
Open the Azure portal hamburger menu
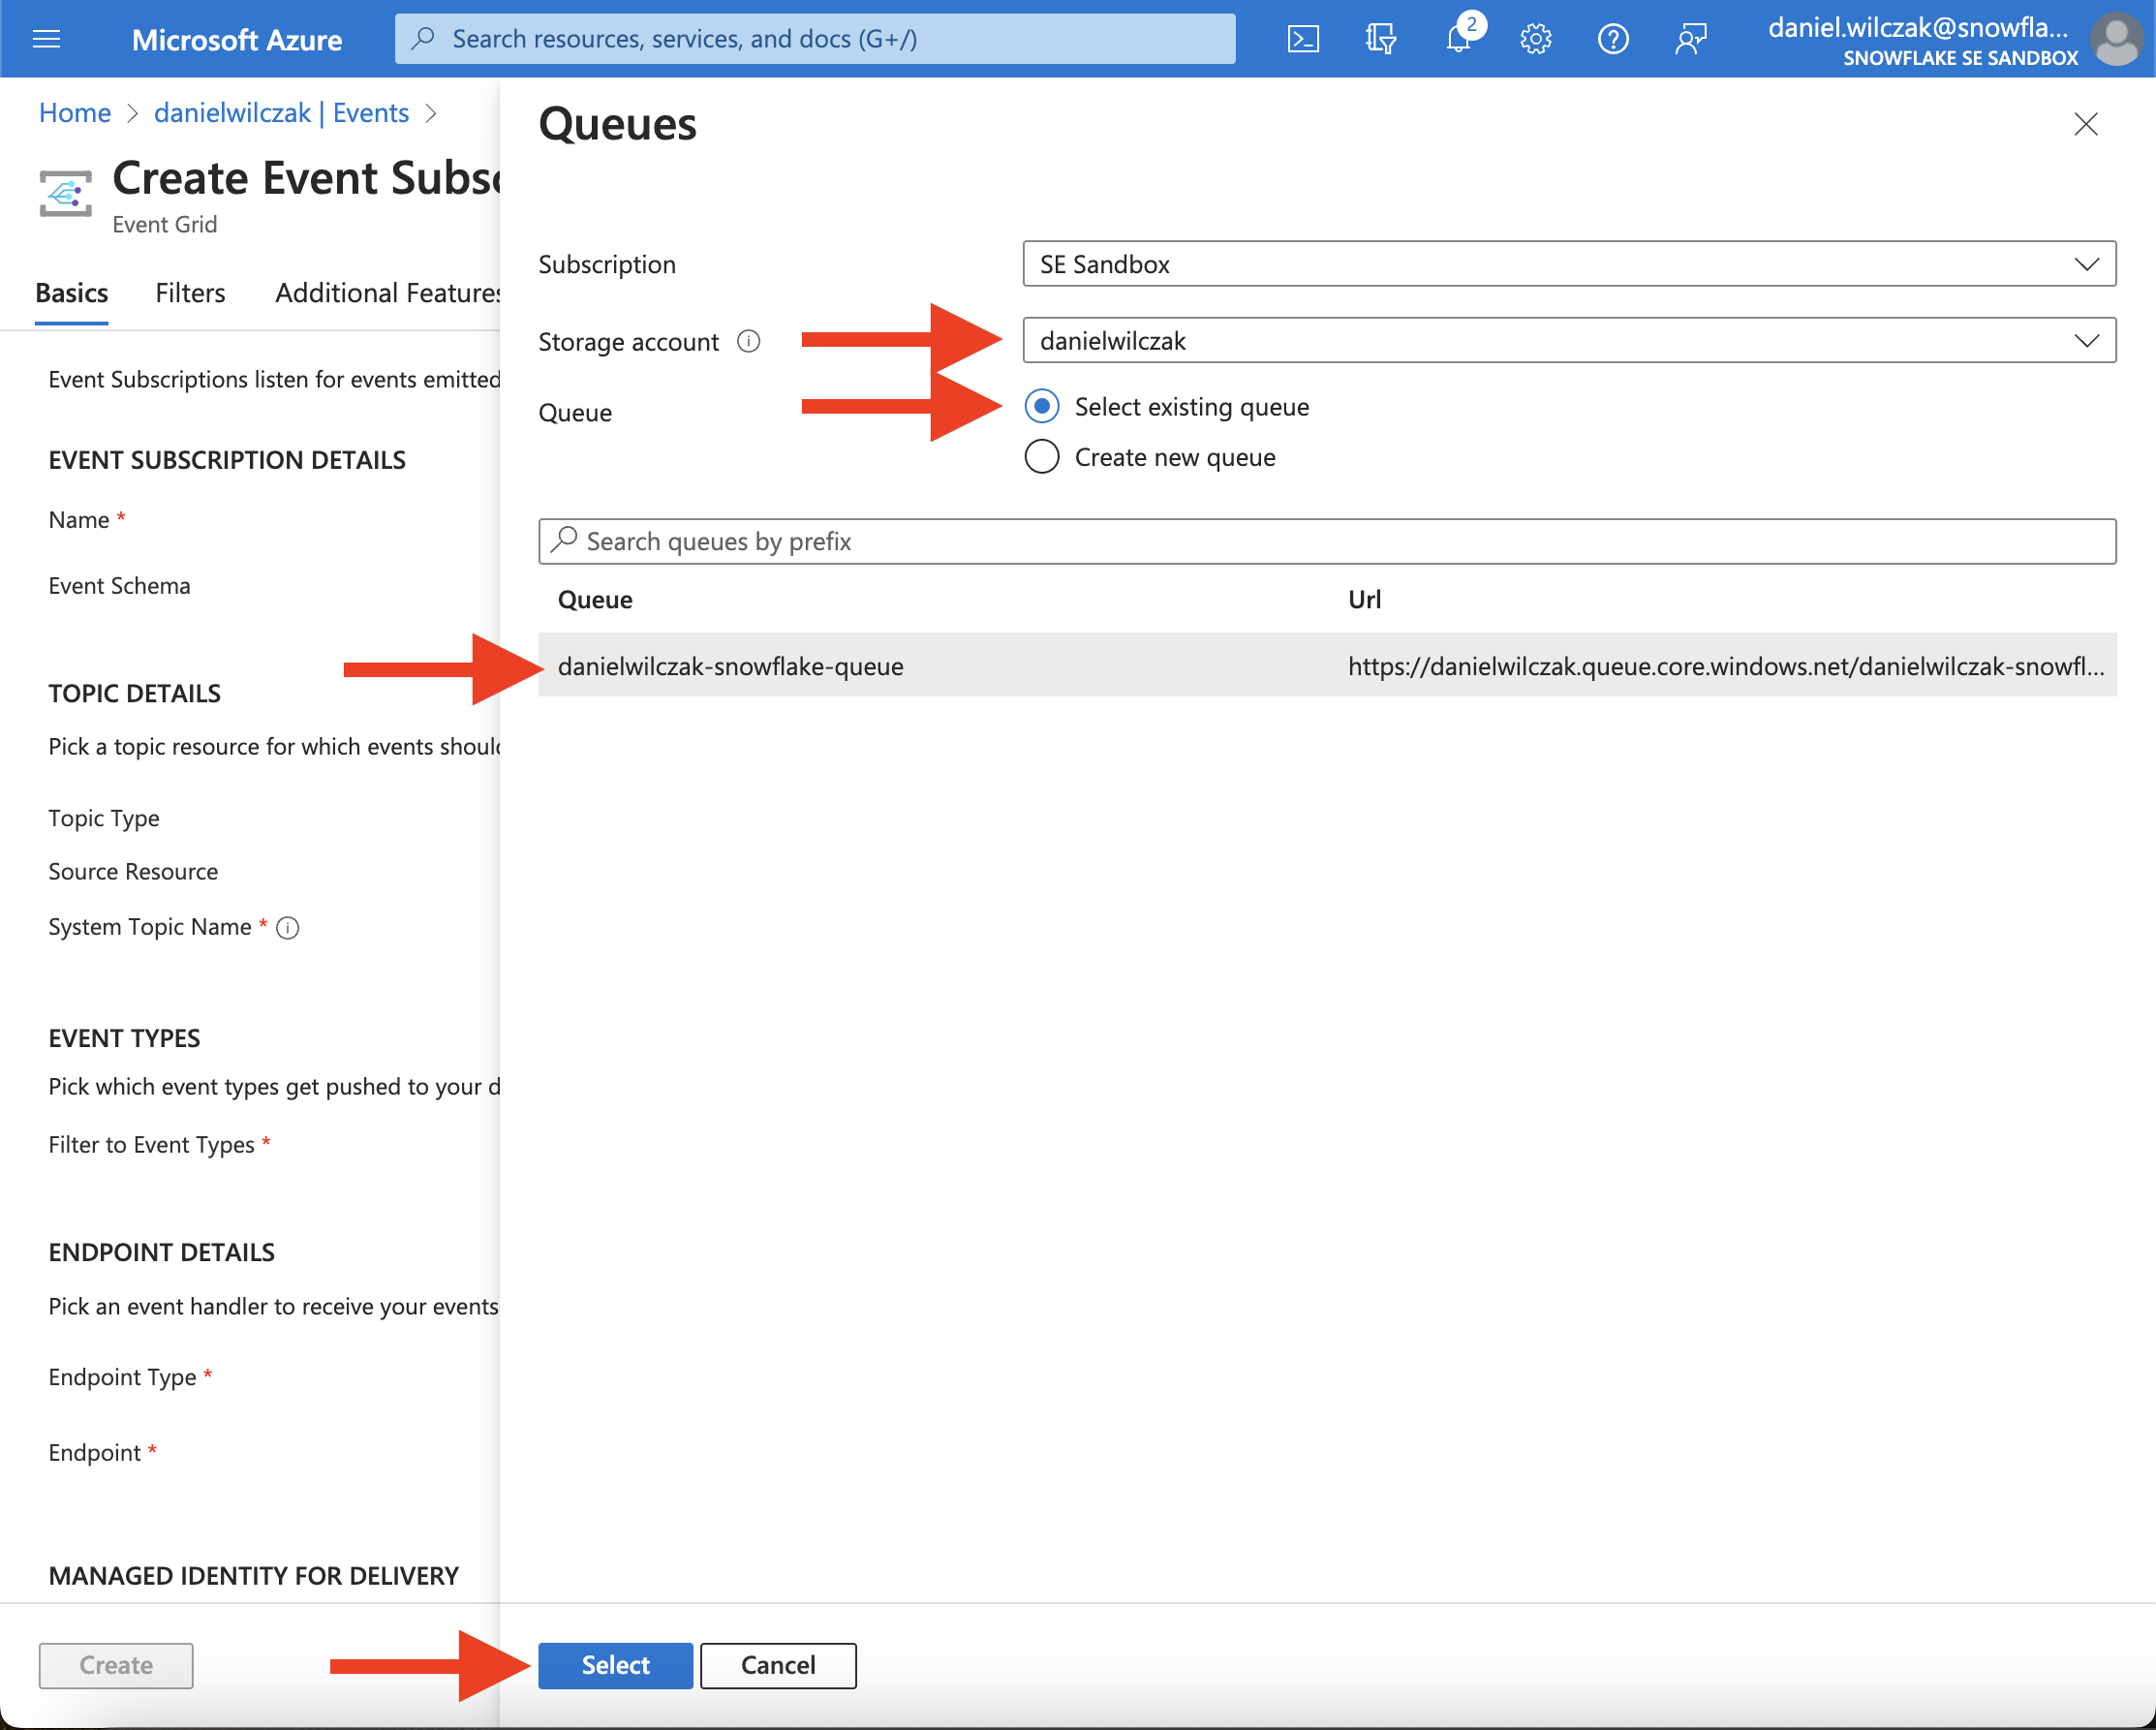point(47,39)
